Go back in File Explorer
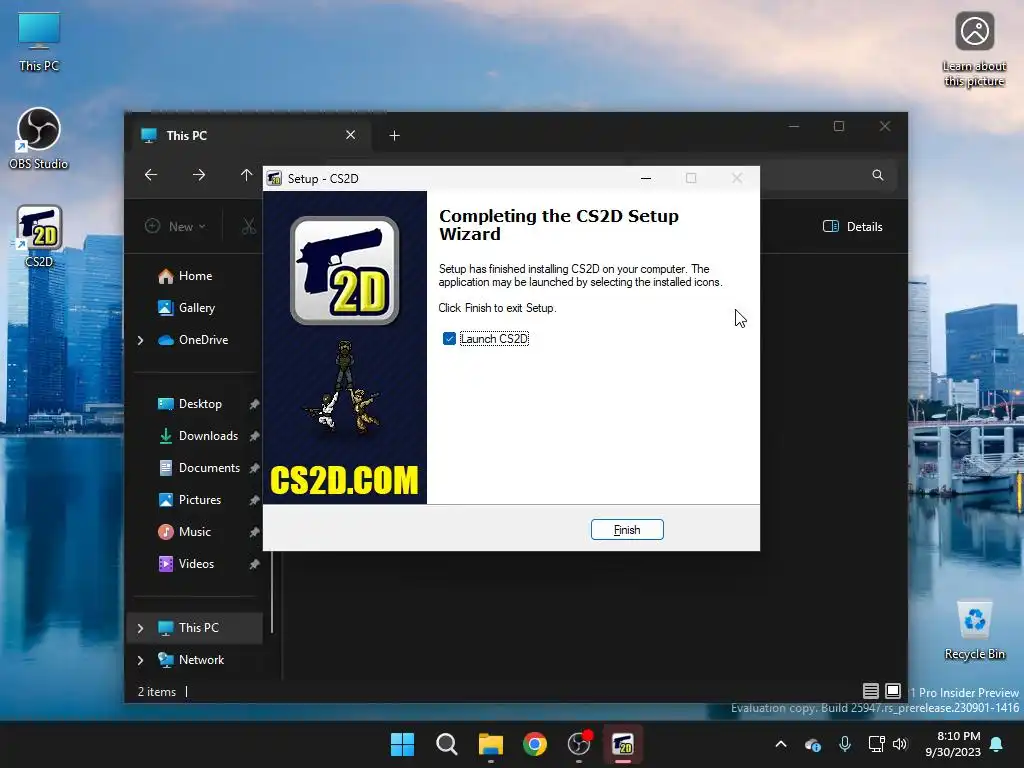Image resolution: width=1024 pixels, height=768 pixels. (x=151, y=175)
